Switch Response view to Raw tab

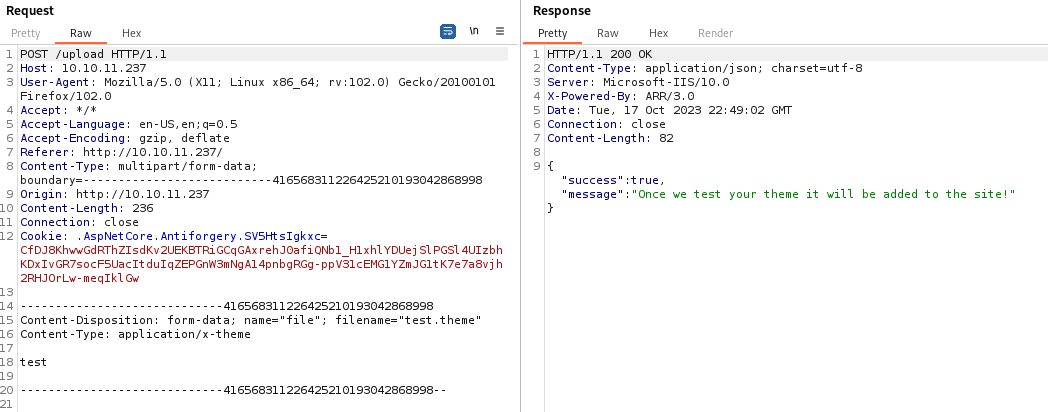607,33
